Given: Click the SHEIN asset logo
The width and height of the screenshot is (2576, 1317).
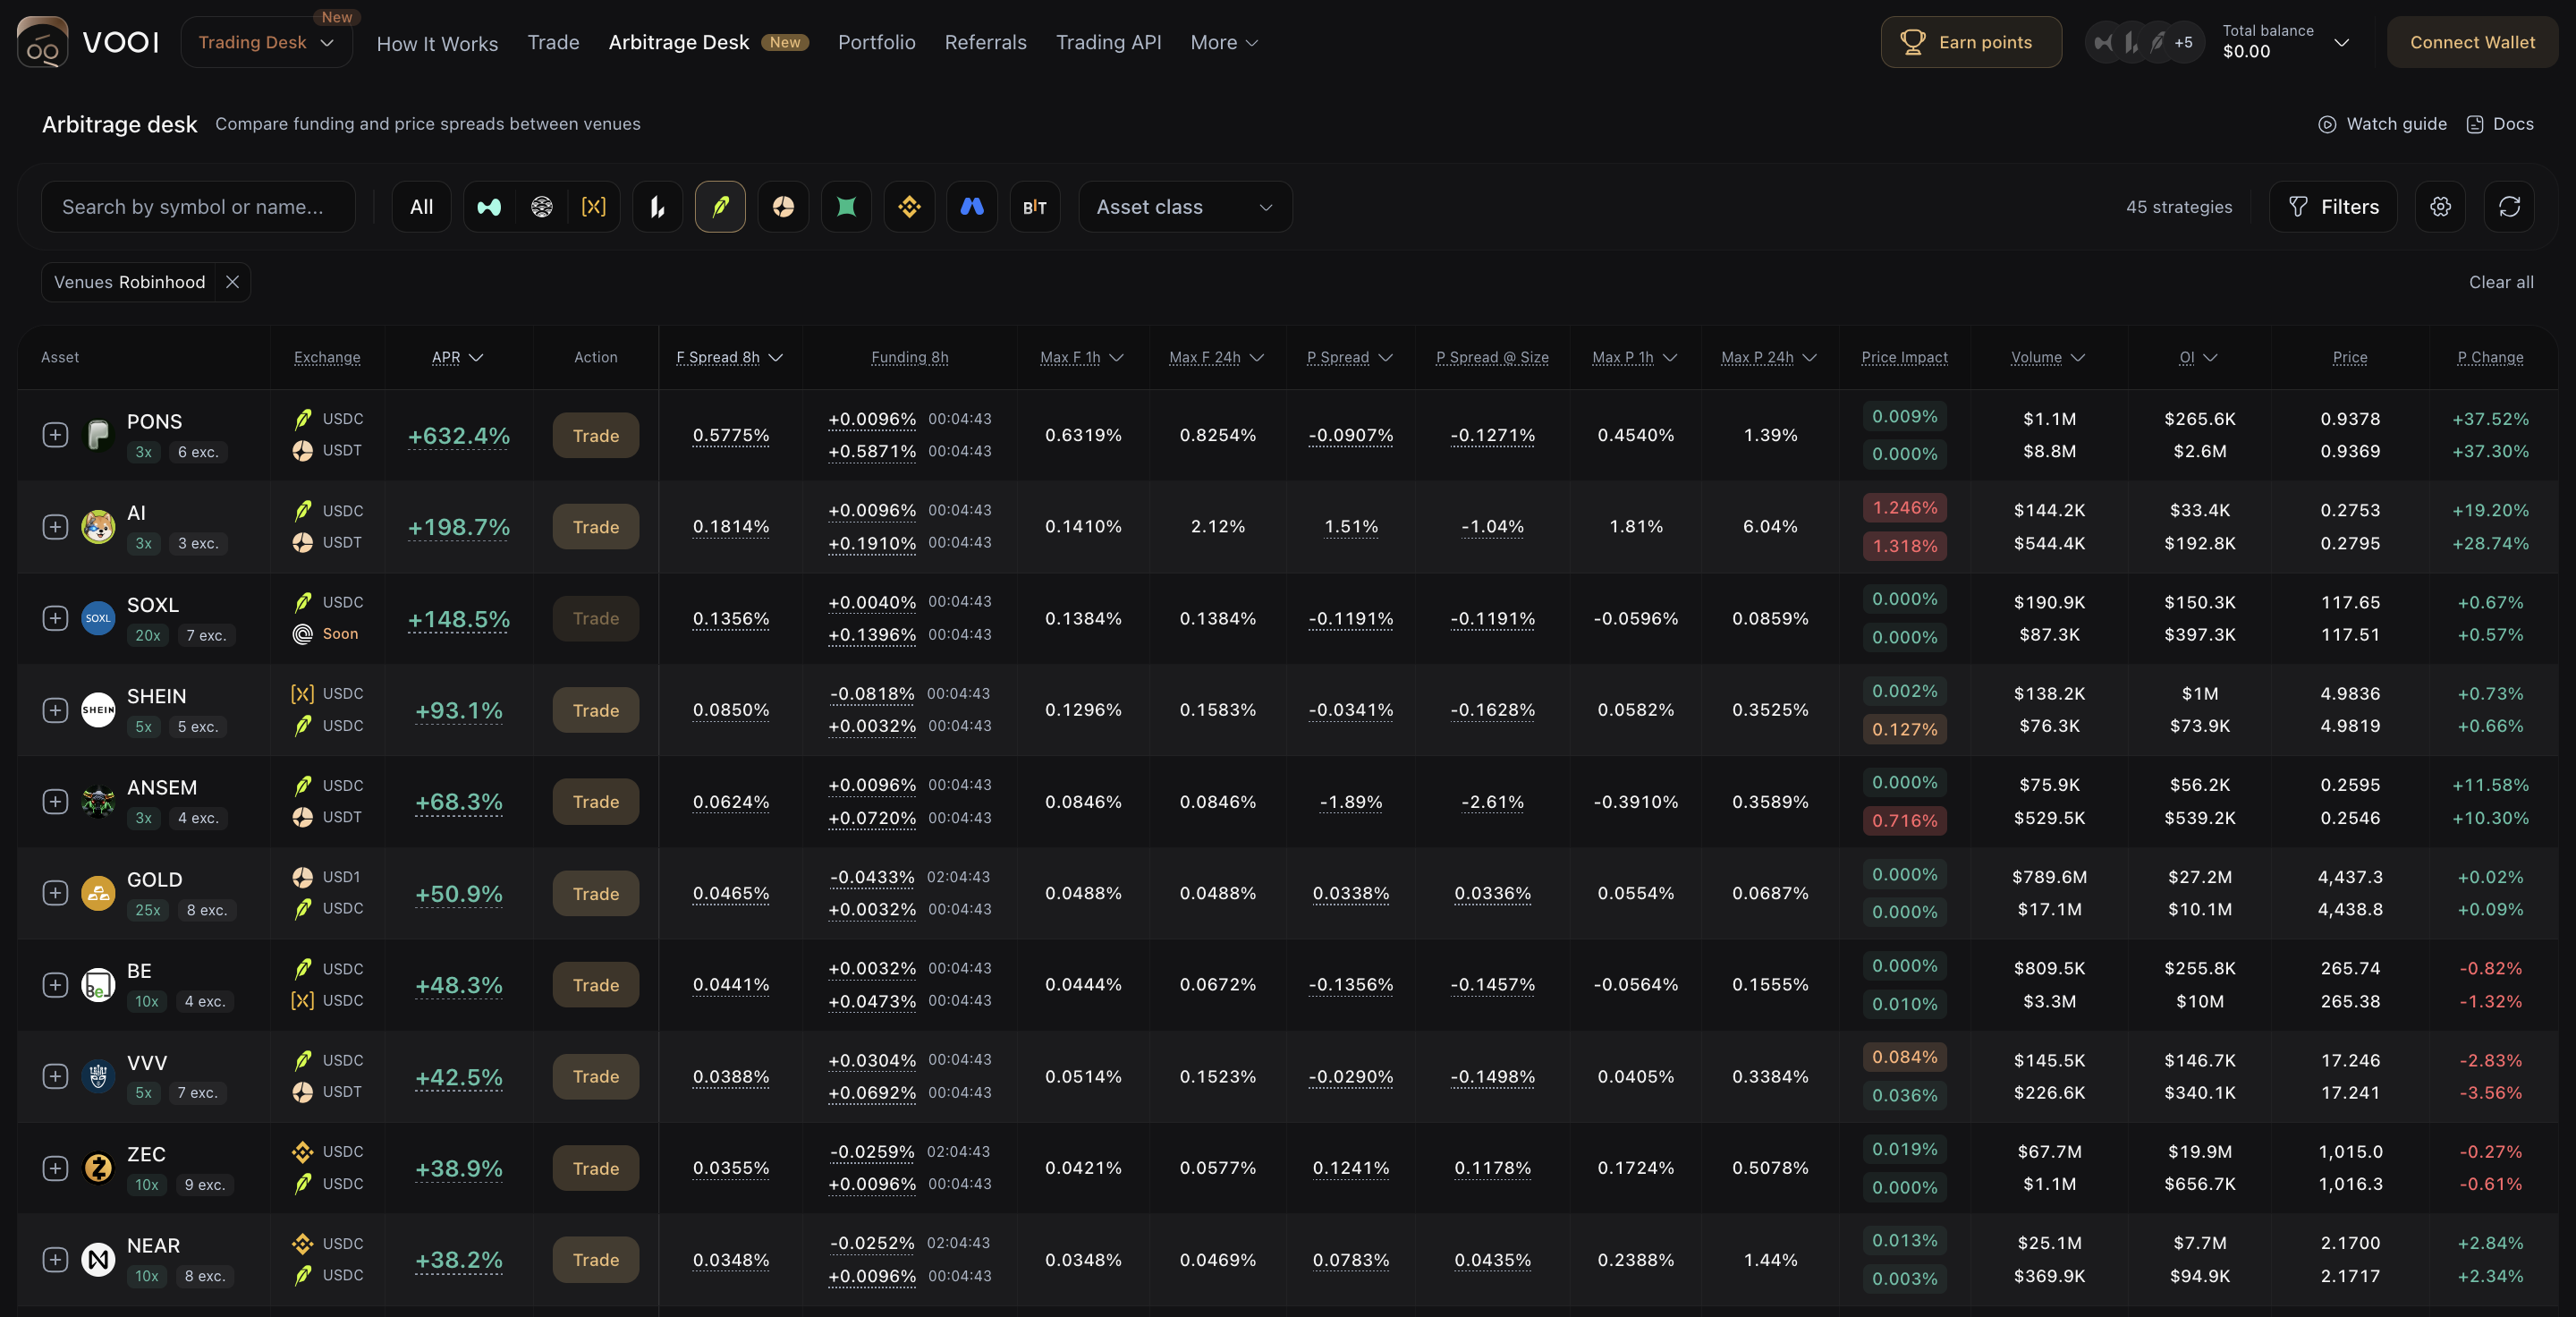Looking at the screenshot, I should 98,710.
